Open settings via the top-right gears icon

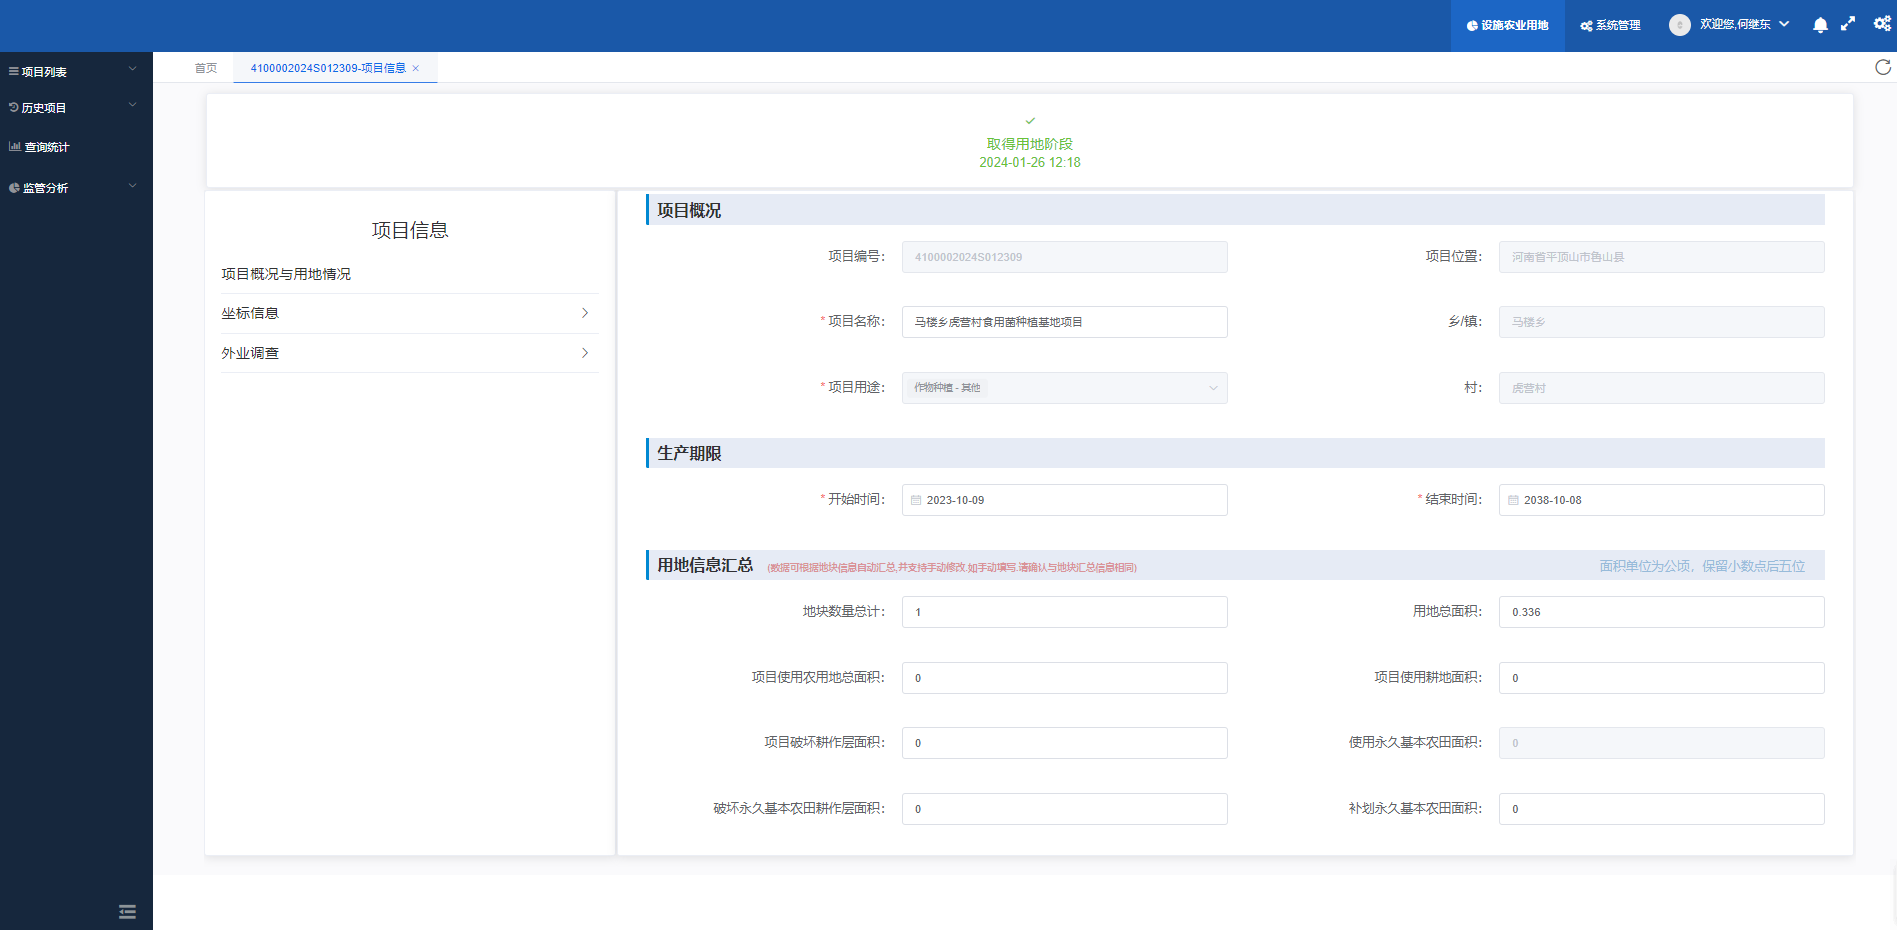(x=1882, y=24)
